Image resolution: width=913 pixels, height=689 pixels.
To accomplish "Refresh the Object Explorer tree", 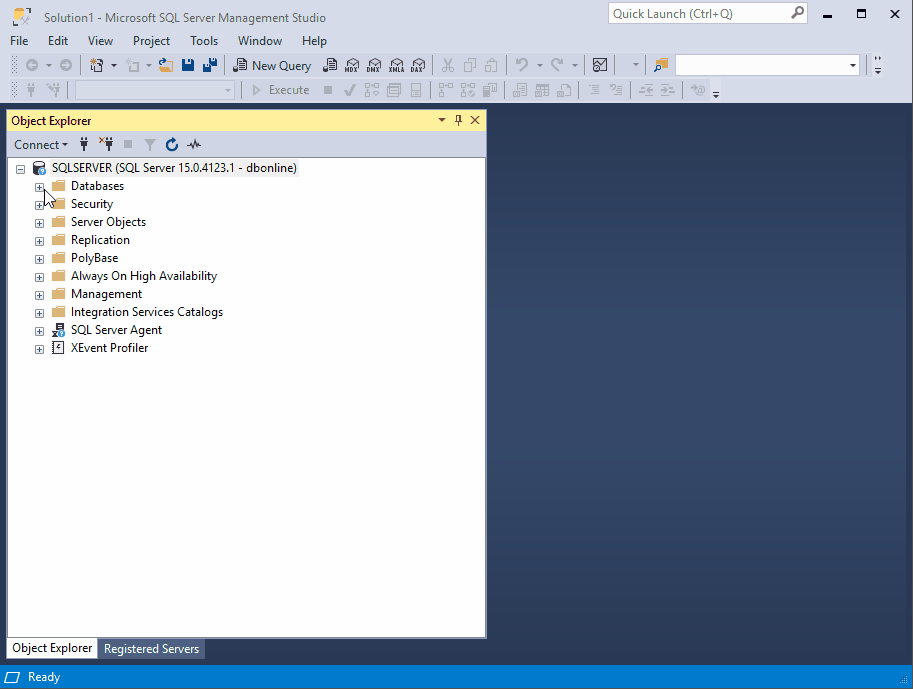I will pyautogui.click(x=171, y=144).
